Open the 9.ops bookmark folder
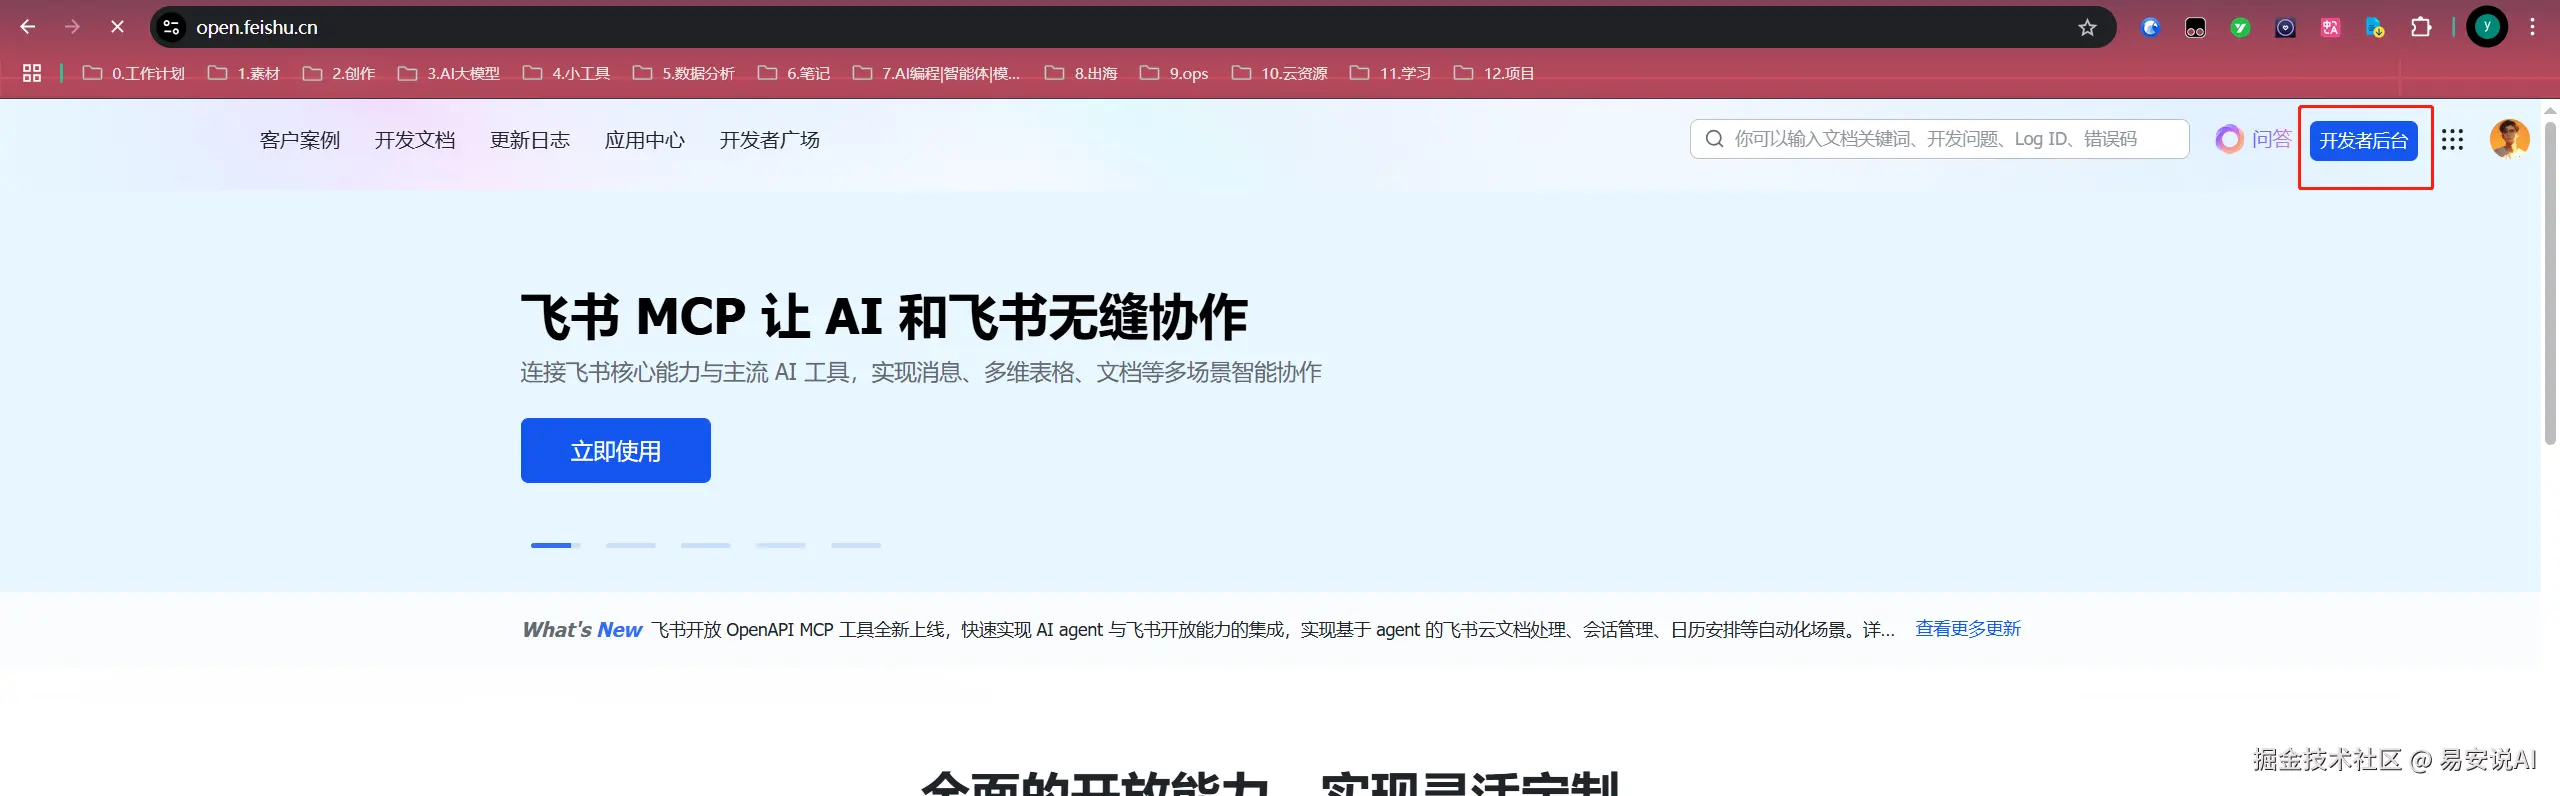This screenshot has height=796, width=2560. click(1174, 73)
